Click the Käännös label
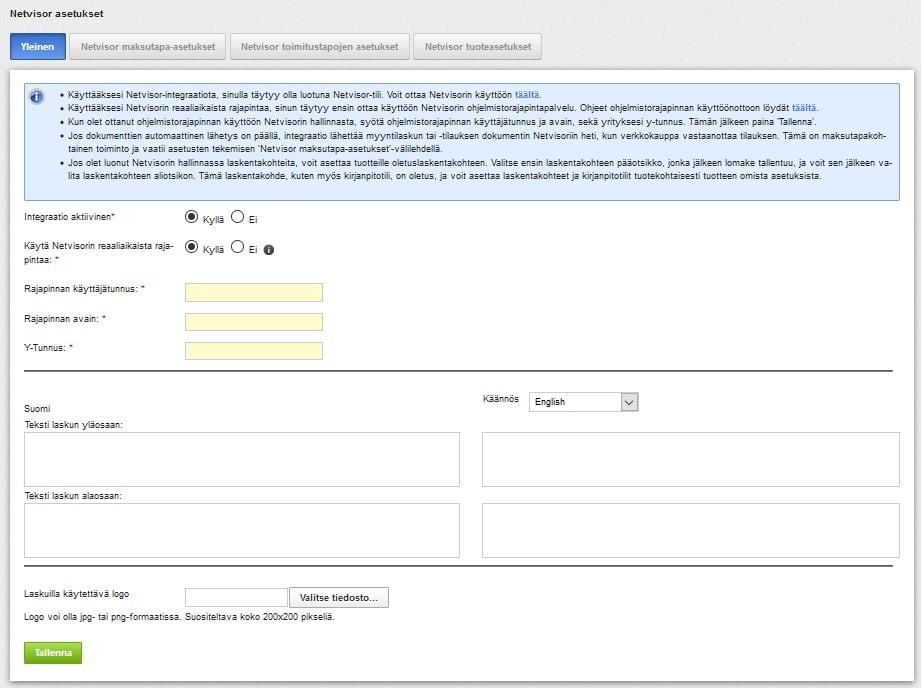The height and width of the screenshot is (688, 921). pyautogui.click(x=501, y=399)
